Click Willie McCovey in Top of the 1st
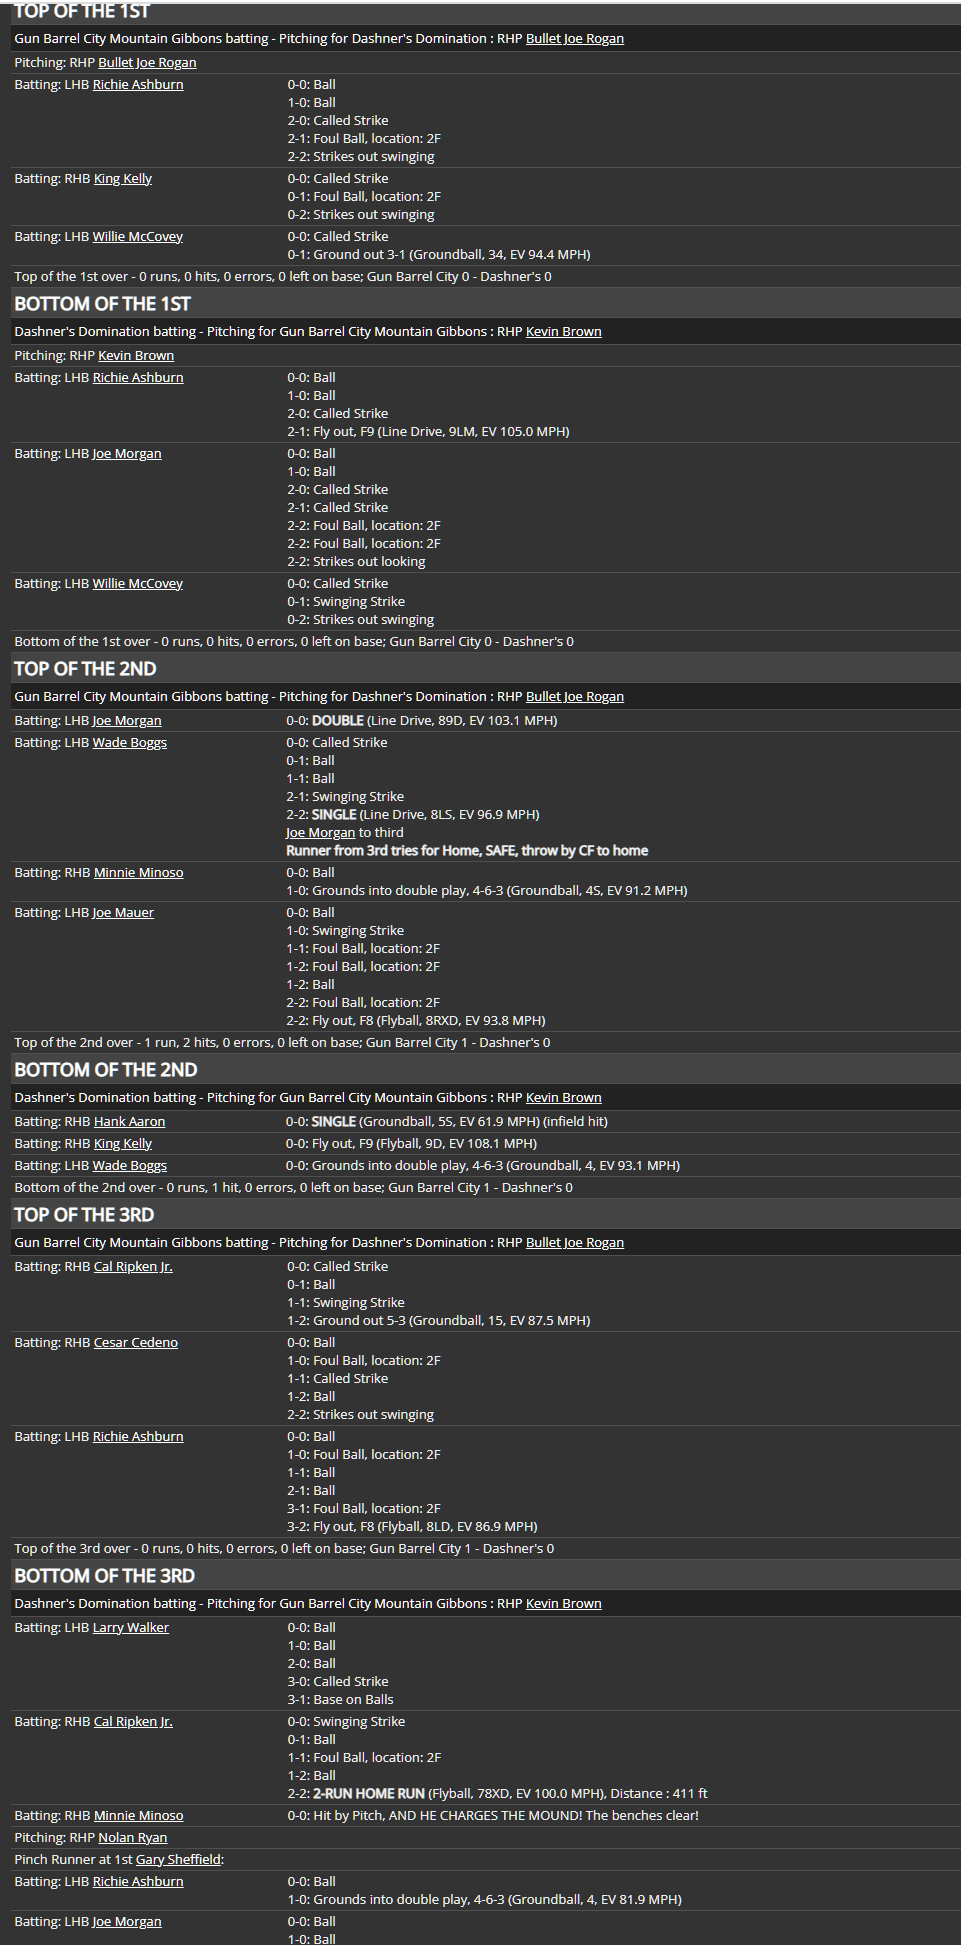The image size is (961, 1945). [138, 237]
